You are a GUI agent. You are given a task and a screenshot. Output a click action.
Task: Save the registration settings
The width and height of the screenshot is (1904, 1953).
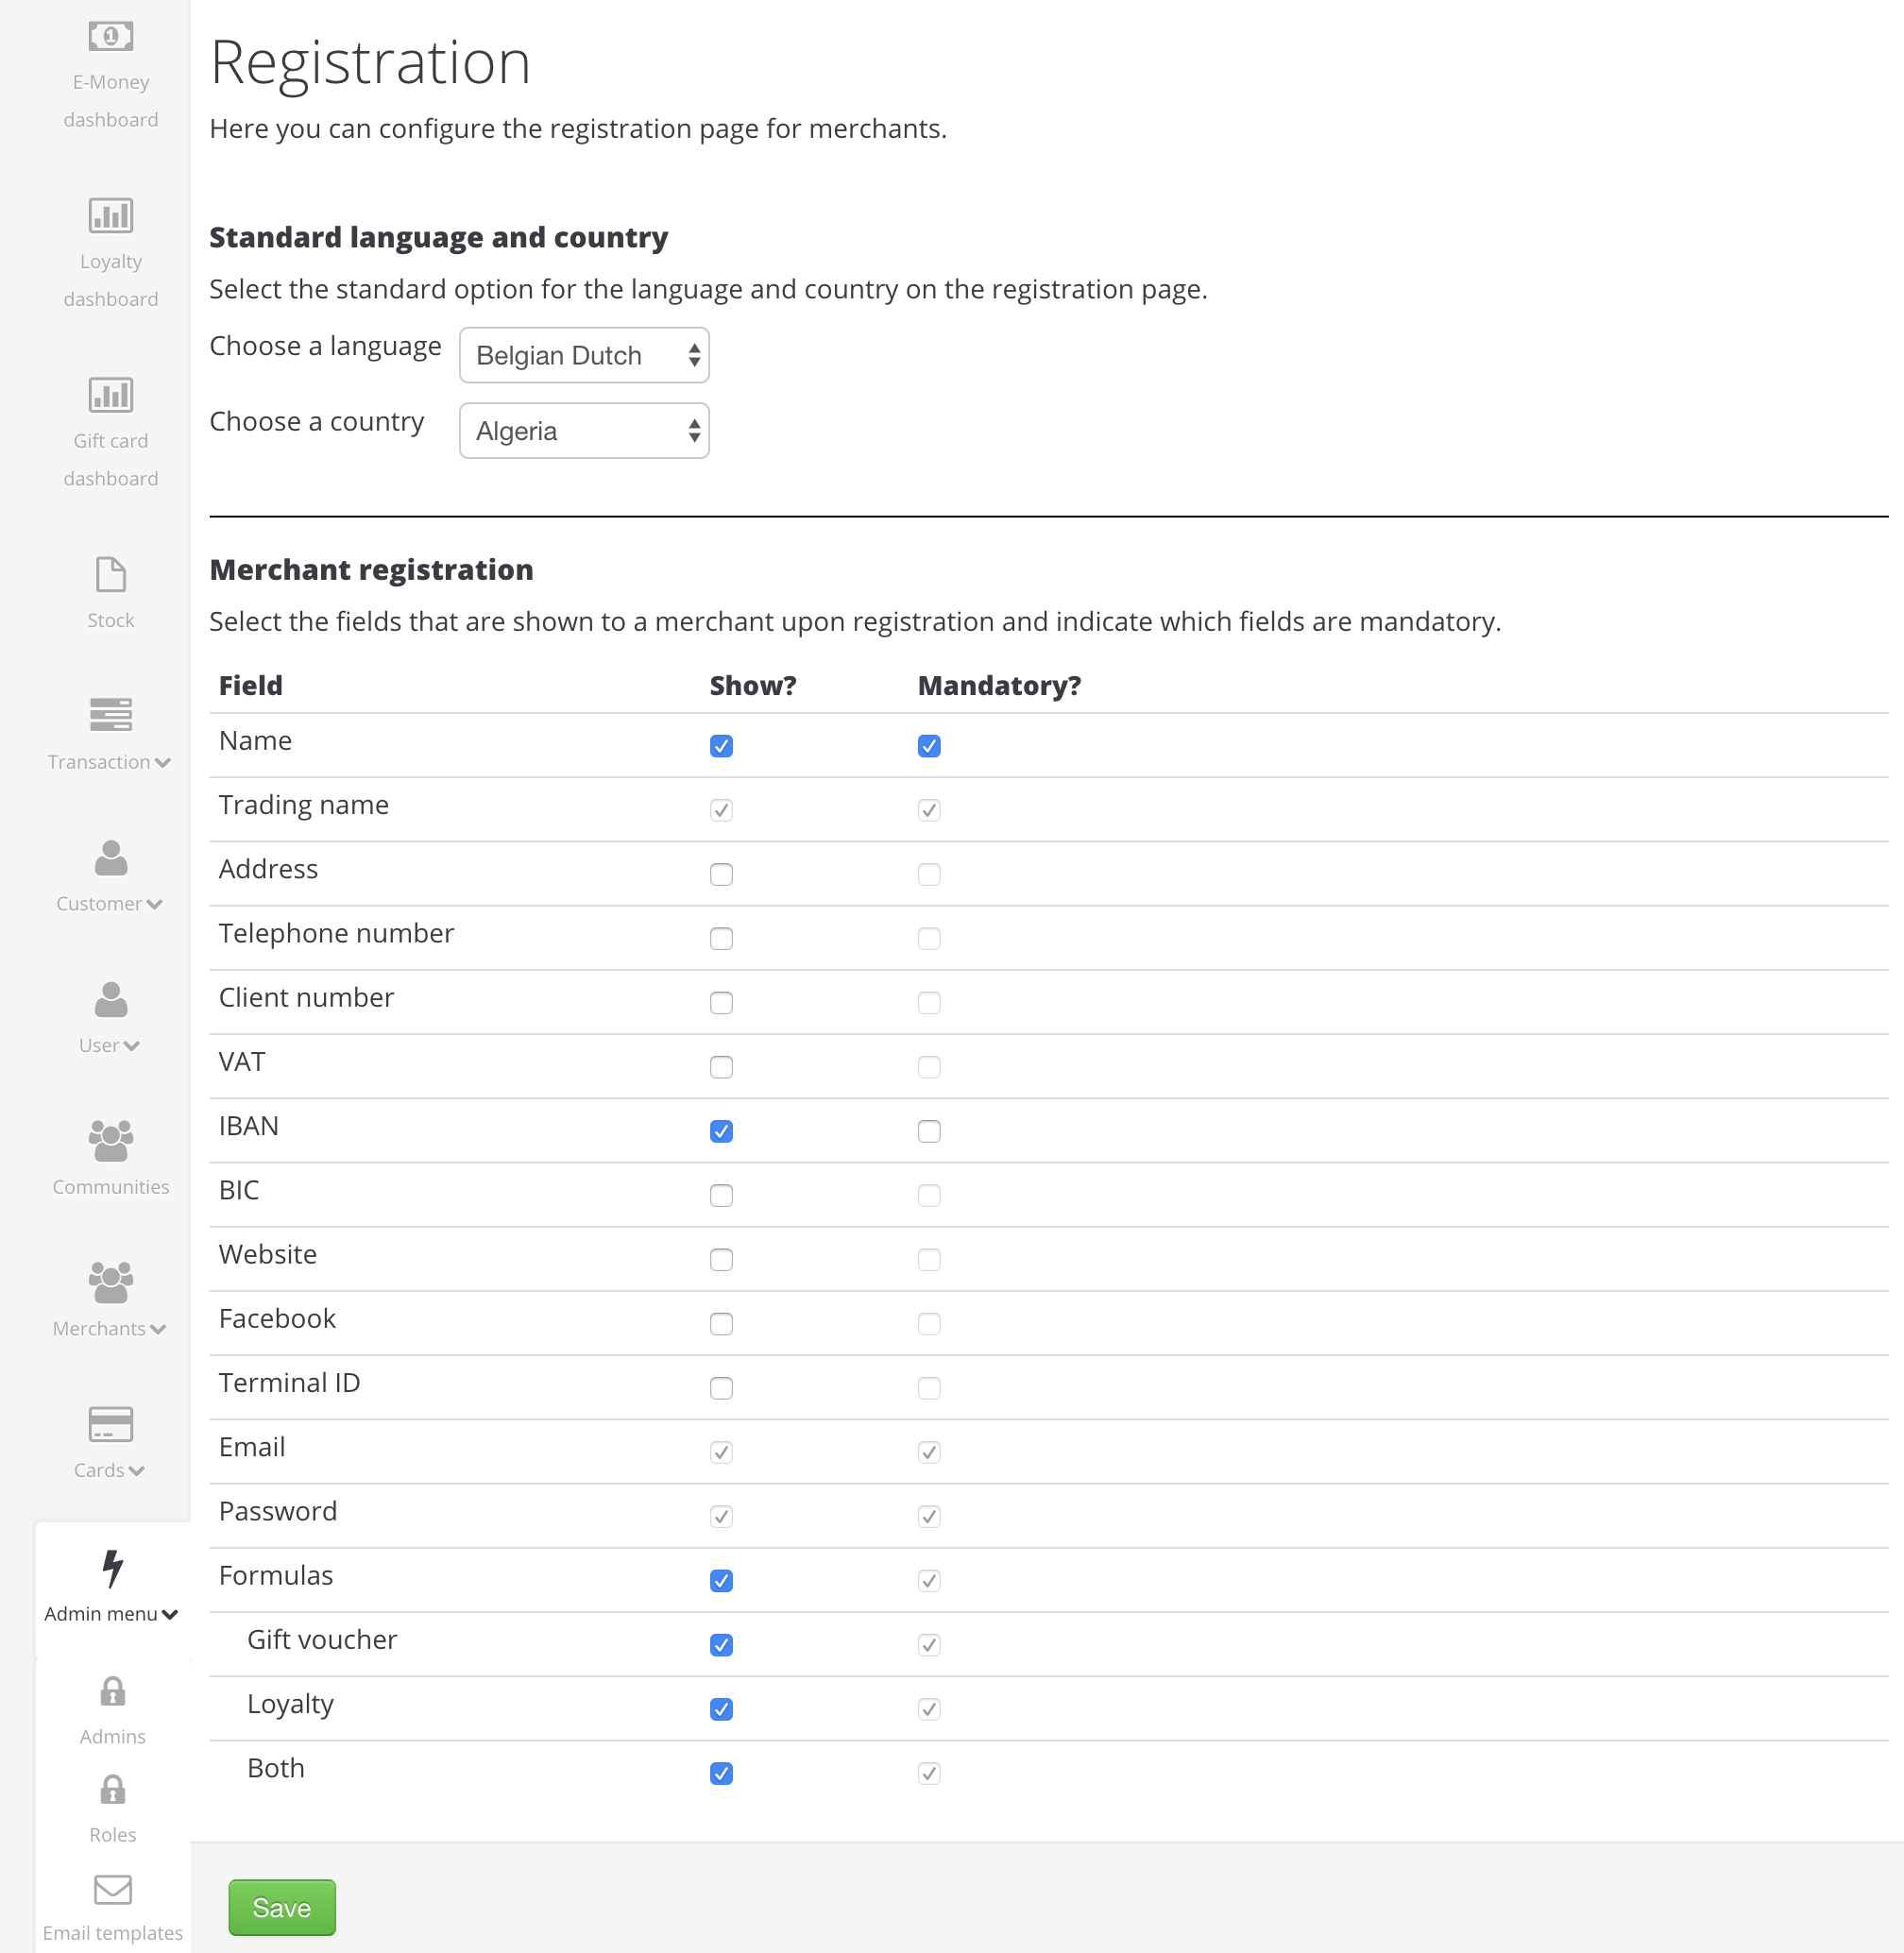282,1908
